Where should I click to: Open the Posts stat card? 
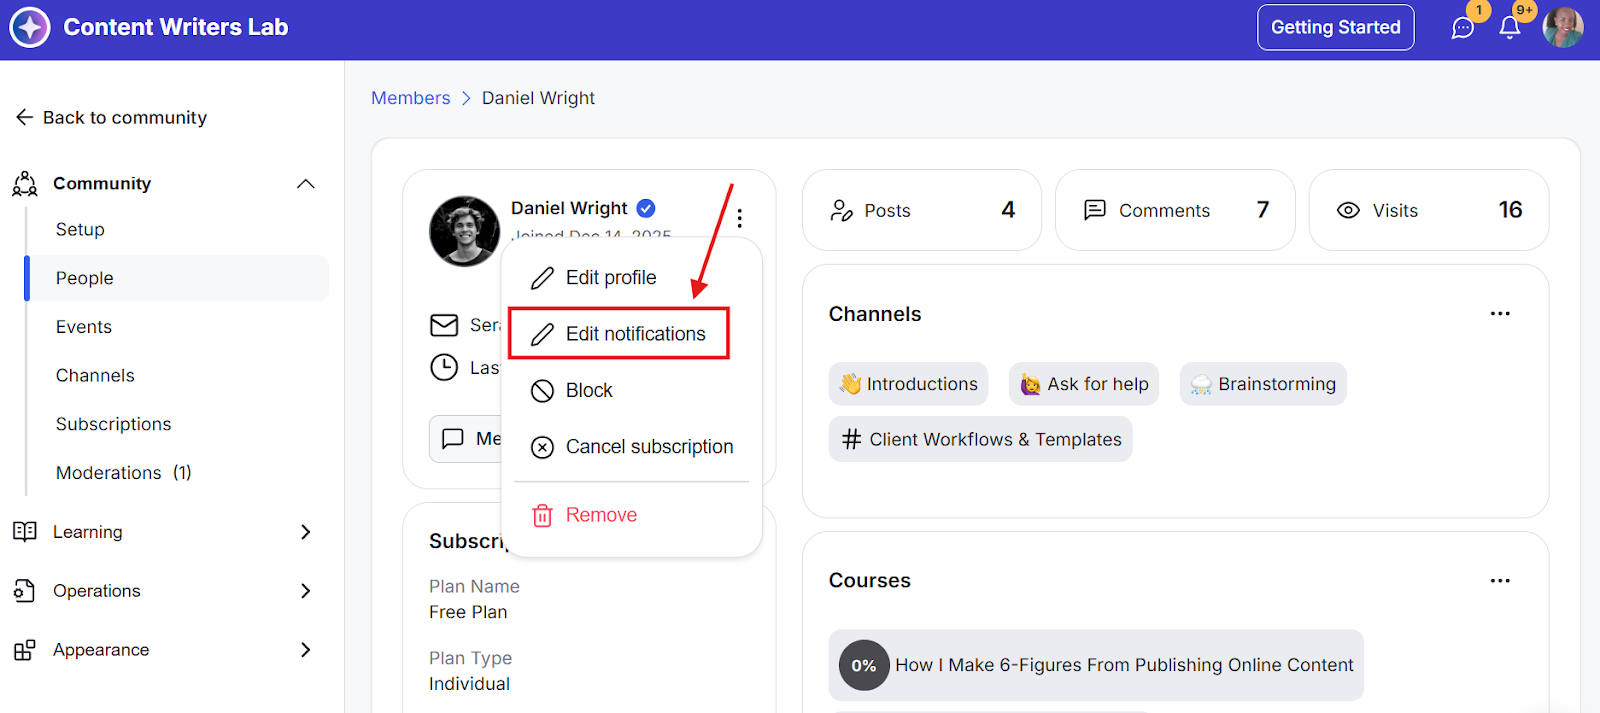click(x=922, y=210)
